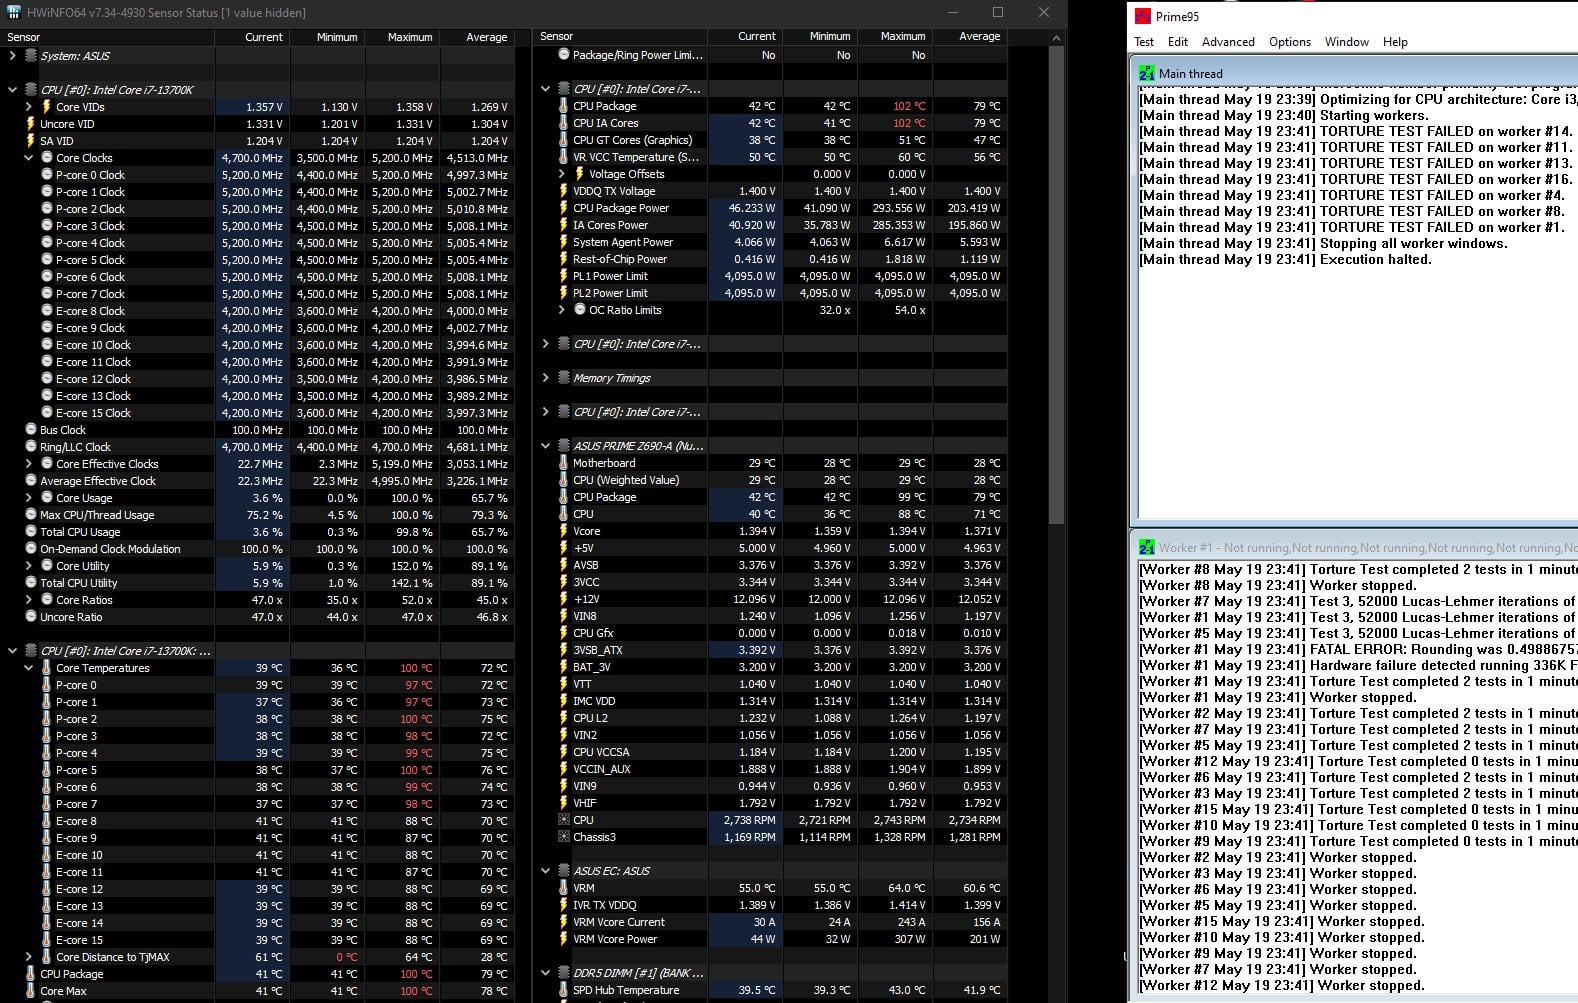Open the Help menu in Prime95
The image size is (1578, 1003).
pos(1395,42)
